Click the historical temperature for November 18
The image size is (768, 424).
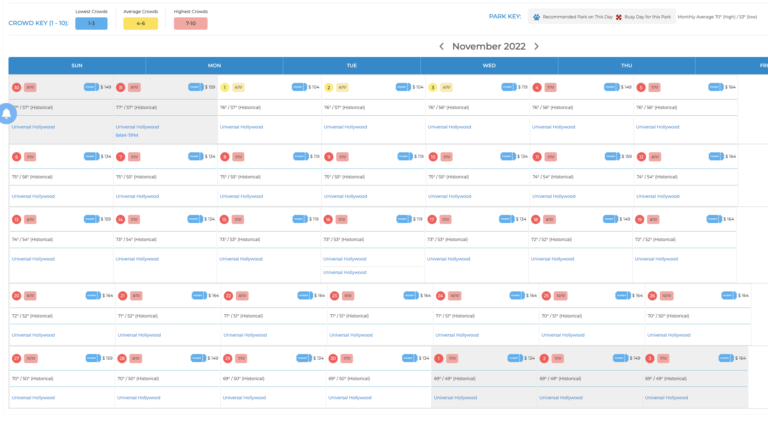point(551,240)
